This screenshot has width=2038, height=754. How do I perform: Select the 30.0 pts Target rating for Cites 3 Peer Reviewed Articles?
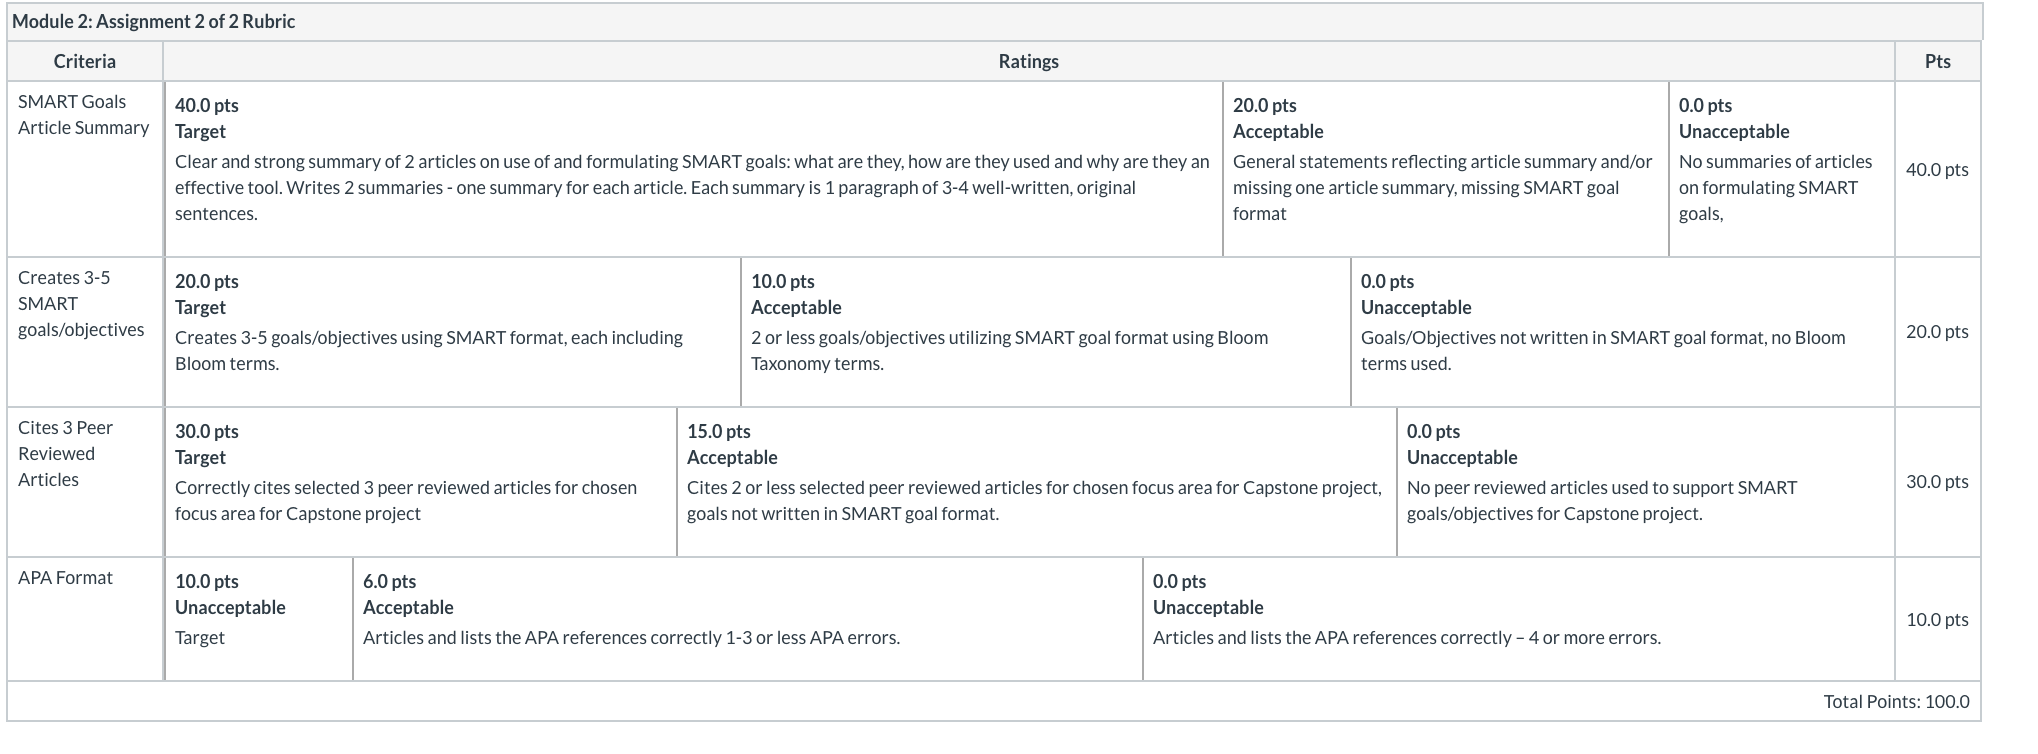point(420,482)
